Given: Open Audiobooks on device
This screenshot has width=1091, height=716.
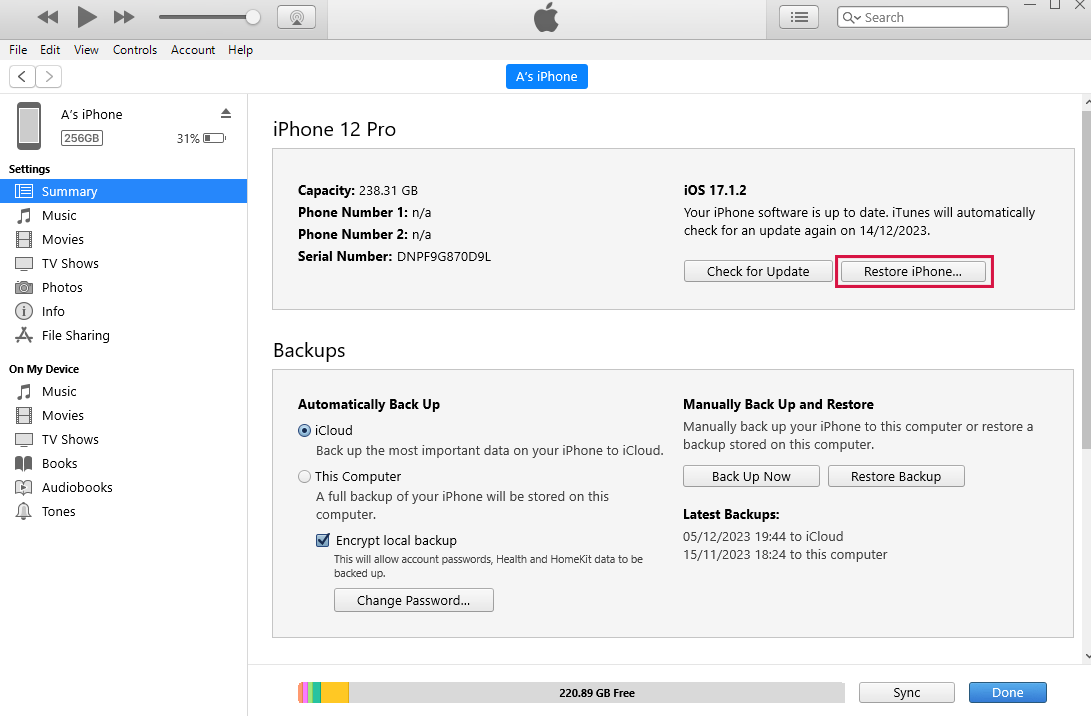Looking at the screenshot, I should [124, 488].
